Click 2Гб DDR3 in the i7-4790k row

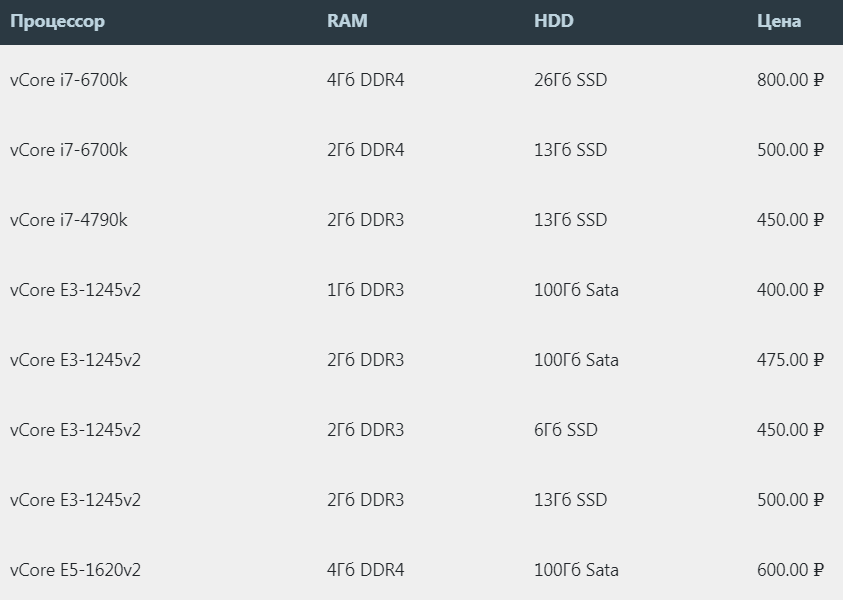[x=366, y=220]
